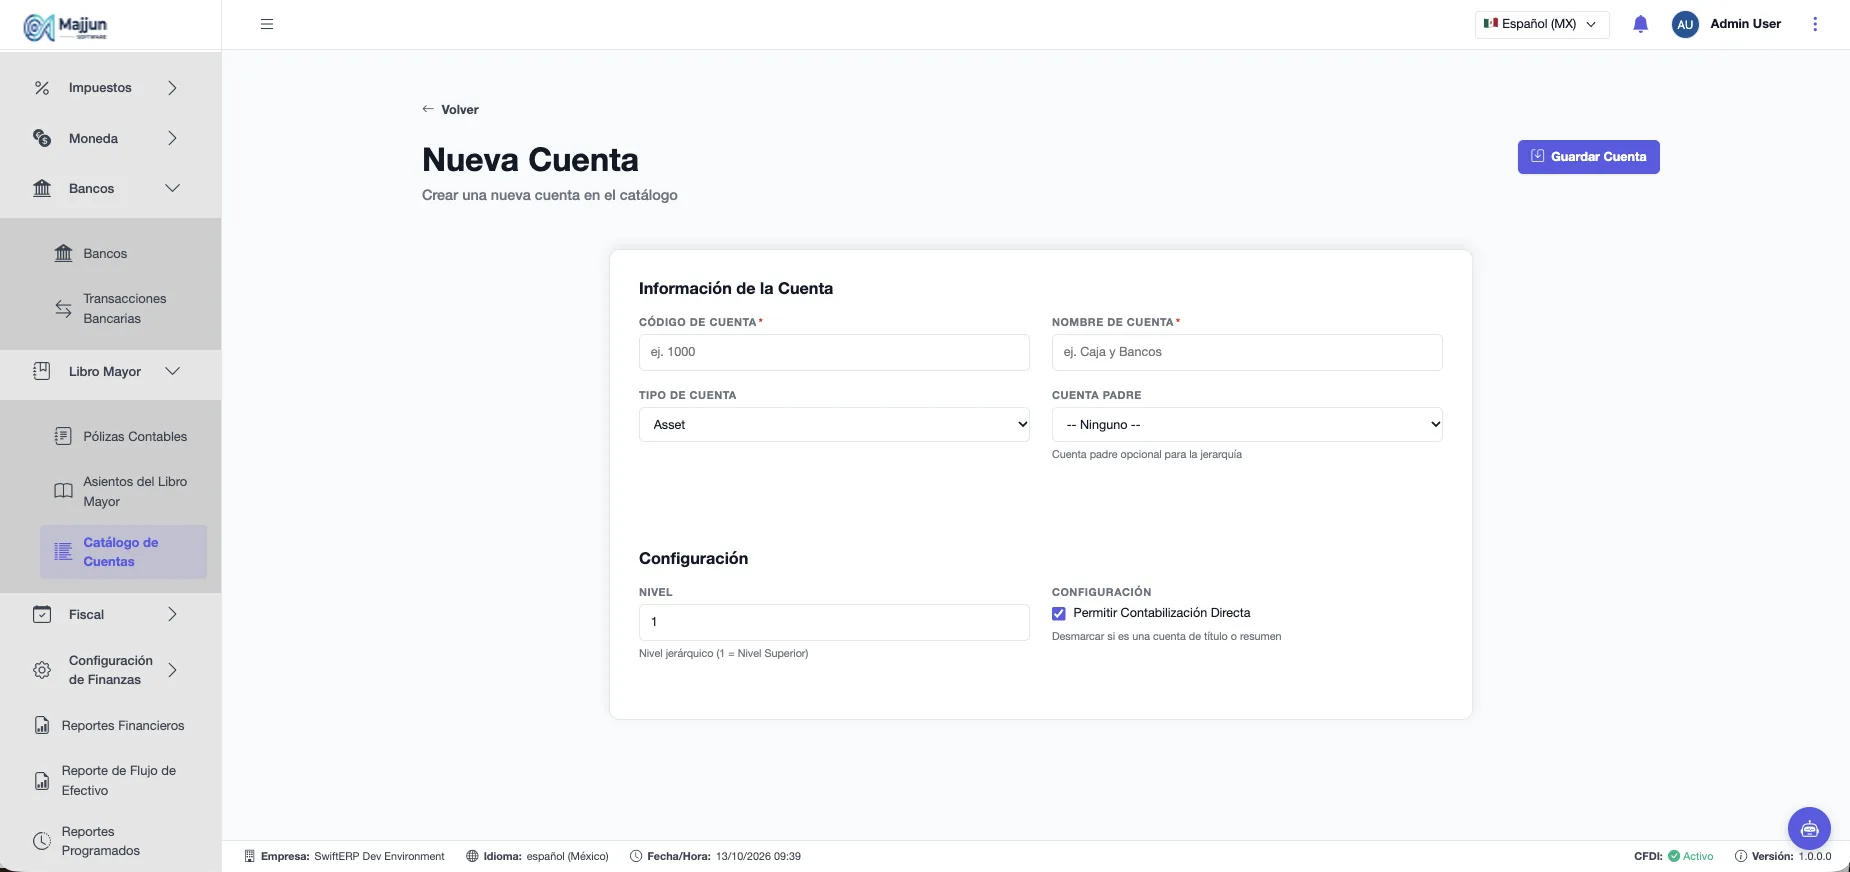
Task: Open the chatbot assistant floating button
Action: [x=1809, y=828]
